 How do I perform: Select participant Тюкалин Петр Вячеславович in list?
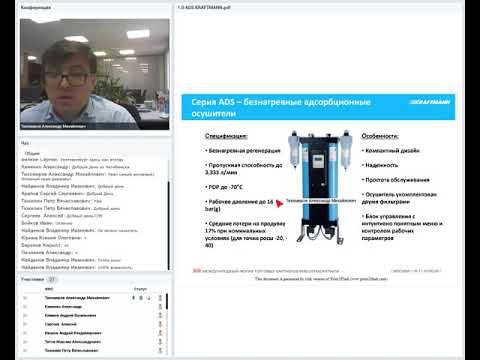point(71,350)
